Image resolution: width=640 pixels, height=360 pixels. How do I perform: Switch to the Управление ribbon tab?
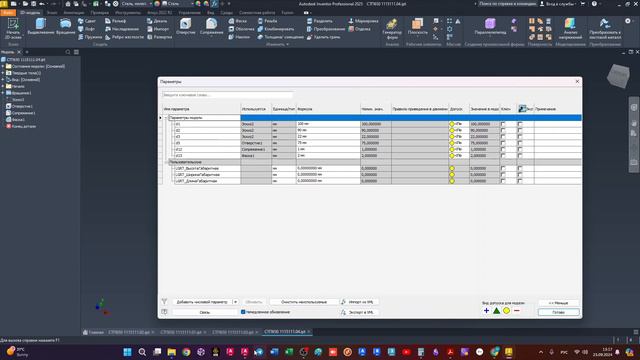pyautogui.click(x=190, y=13)
